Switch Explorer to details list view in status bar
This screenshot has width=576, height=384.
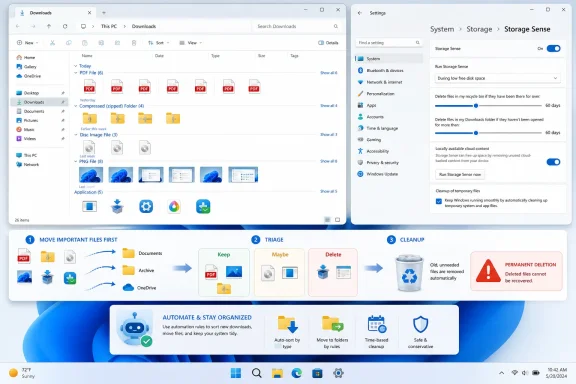pyautogui.click(x=327, y=220)
